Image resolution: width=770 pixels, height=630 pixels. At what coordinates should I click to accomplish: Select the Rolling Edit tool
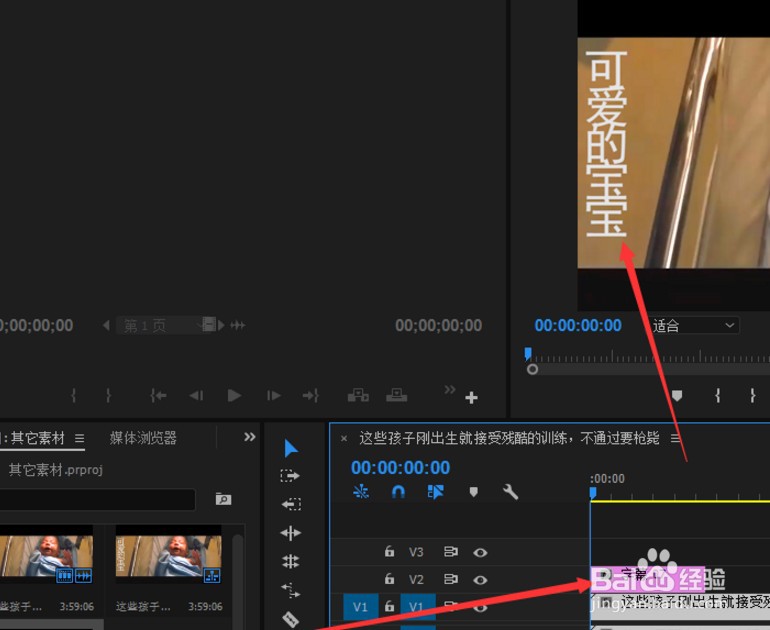[x=291, y=561]
